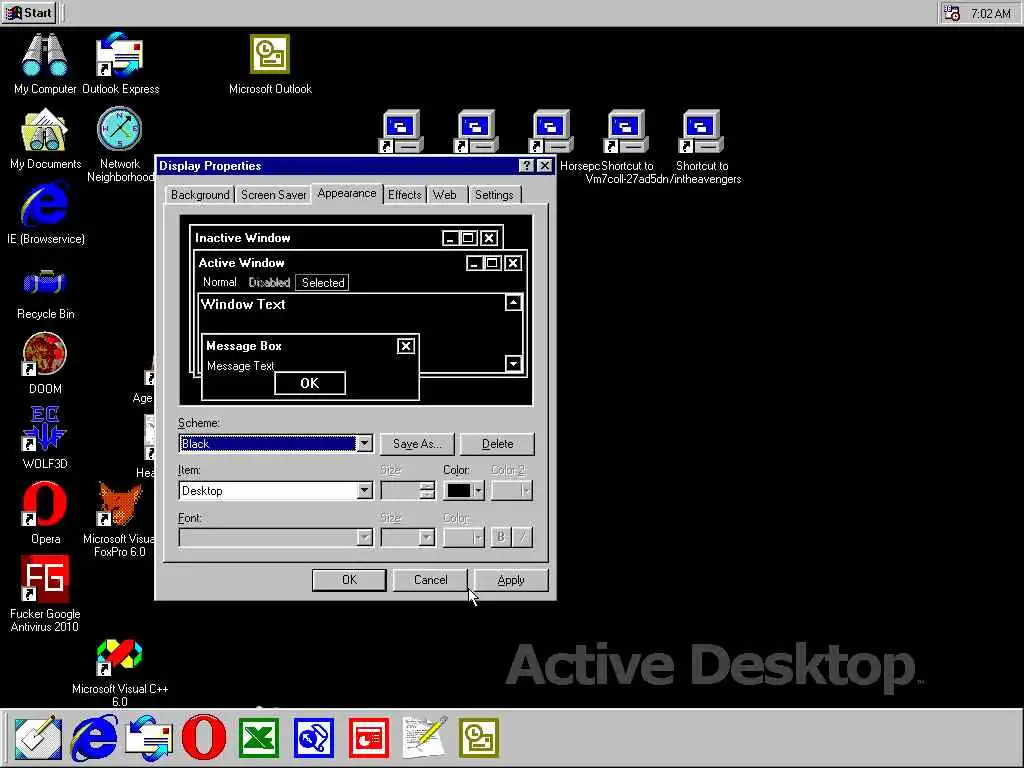Click the Normal menu item in preview
This screenshot has height=768, width=1024.
219,282
